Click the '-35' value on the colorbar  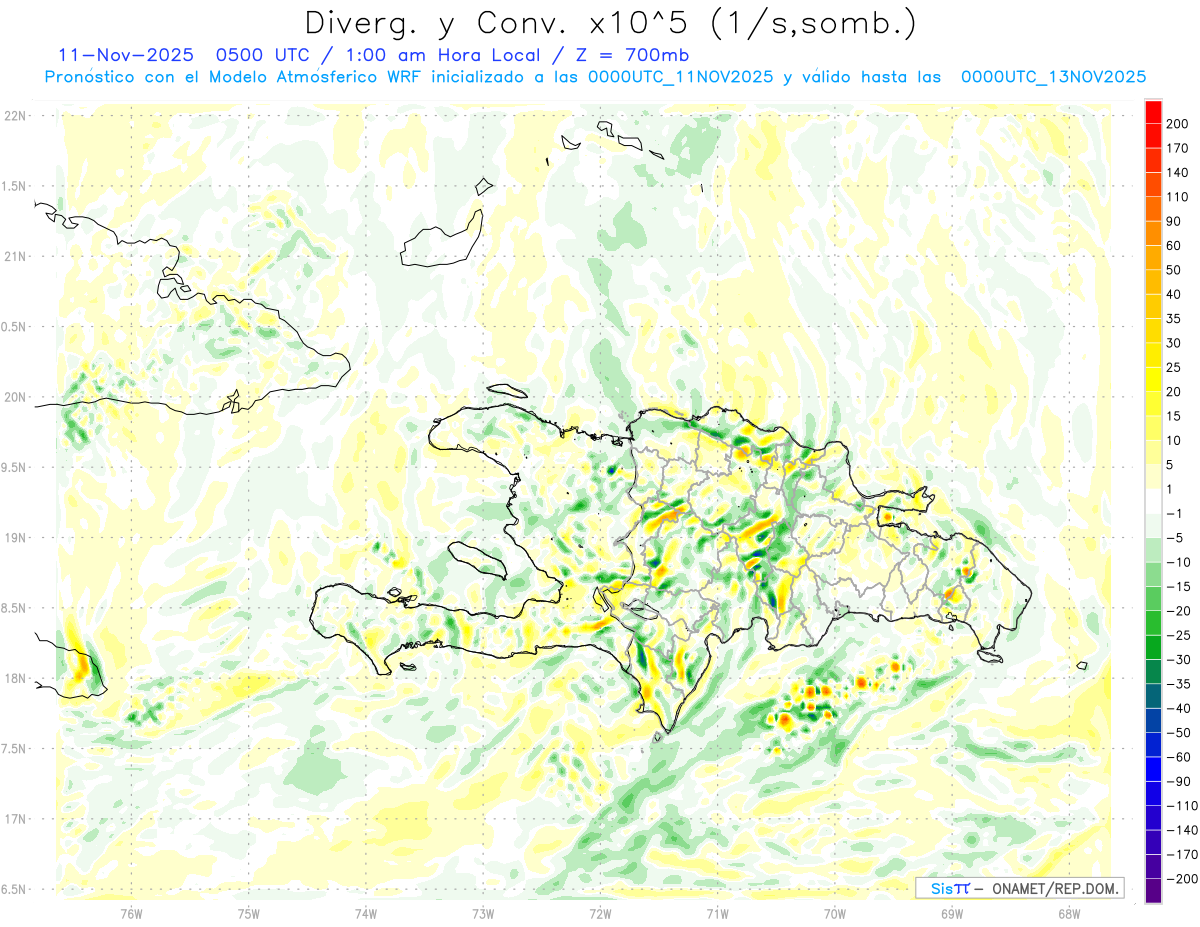click(1177, 684)
